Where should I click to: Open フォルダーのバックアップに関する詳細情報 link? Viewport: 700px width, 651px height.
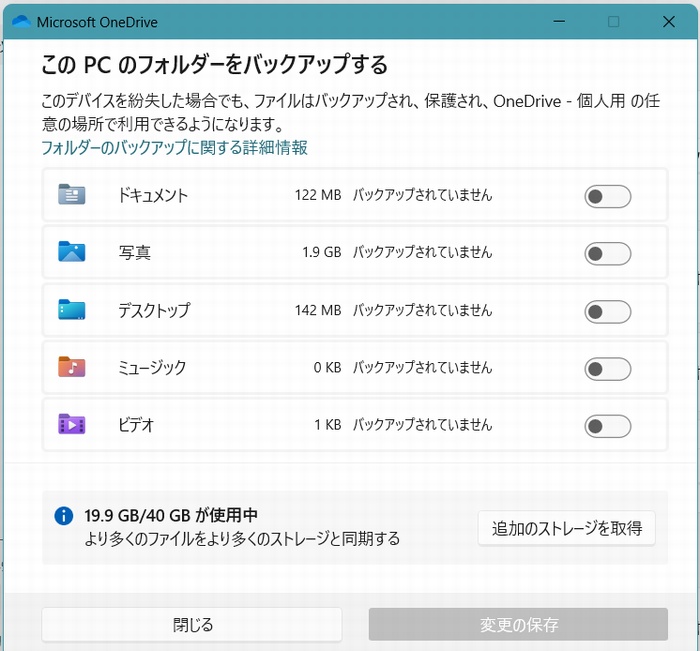tap(174, 148)
